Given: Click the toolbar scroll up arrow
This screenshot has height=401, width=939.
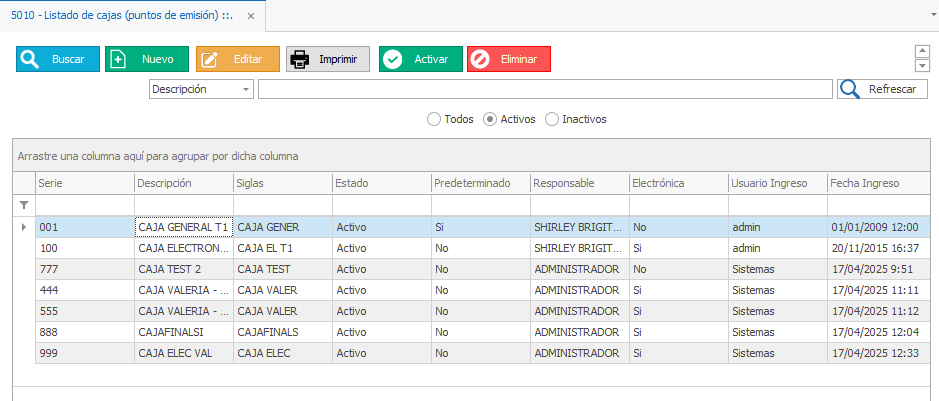Looking at the screenshot, I should [922, 49].
